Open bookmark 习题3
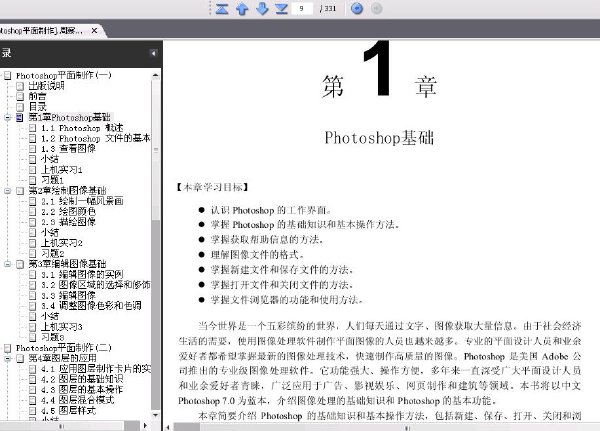 point(52,337)
